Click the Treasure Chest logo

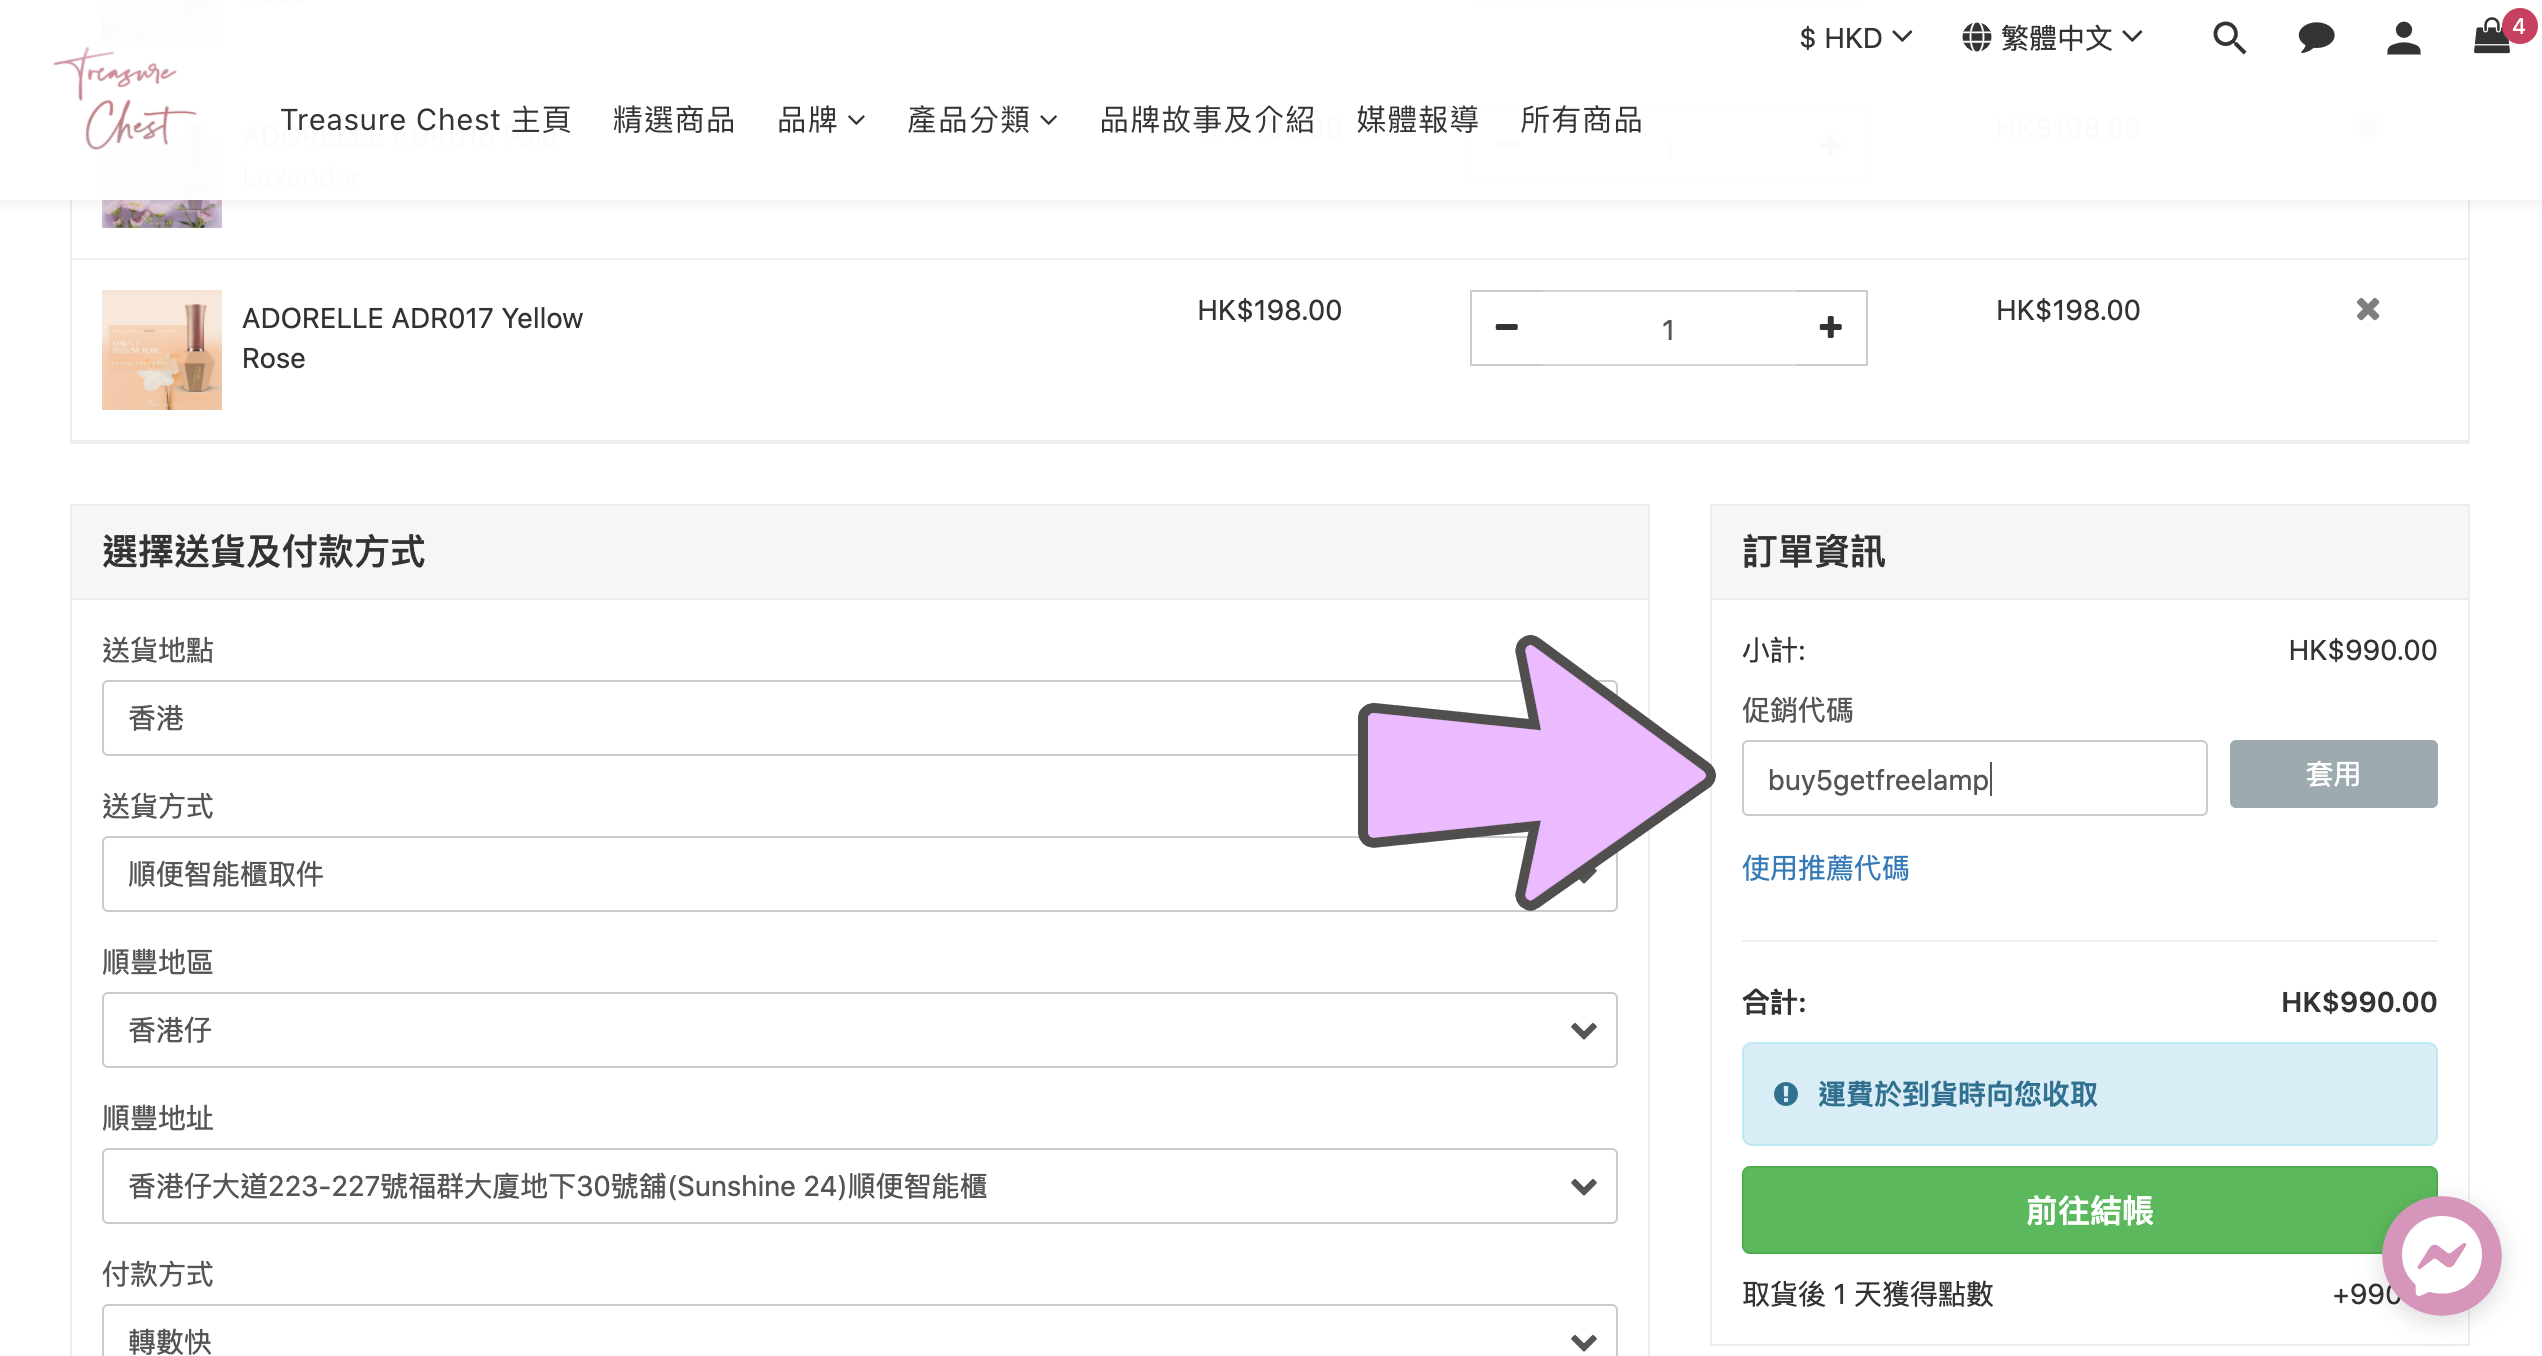[124, 100]
